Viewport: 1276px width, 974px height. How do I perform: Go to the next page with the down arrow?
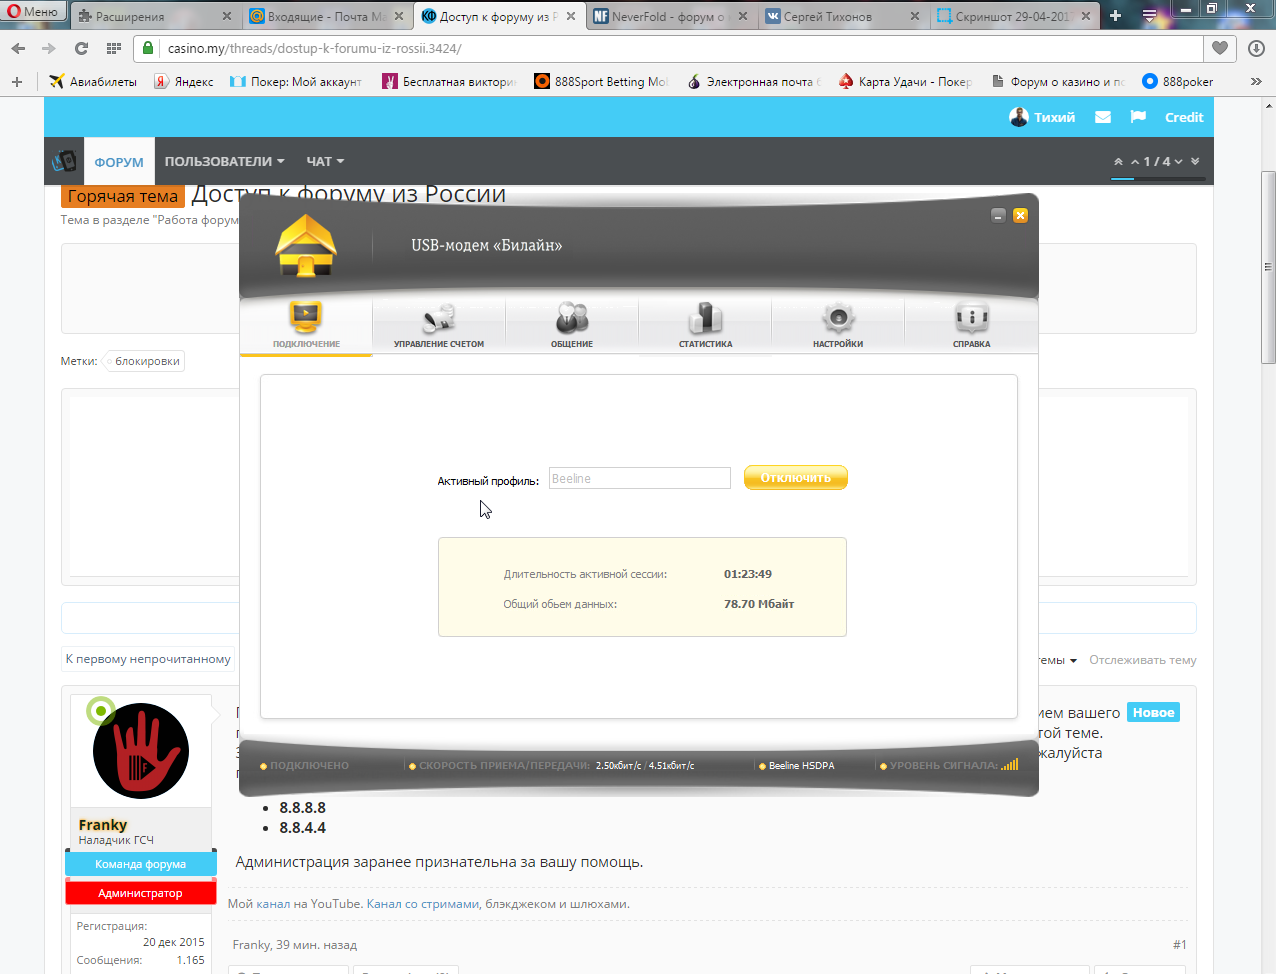(x=1178, y=162)
